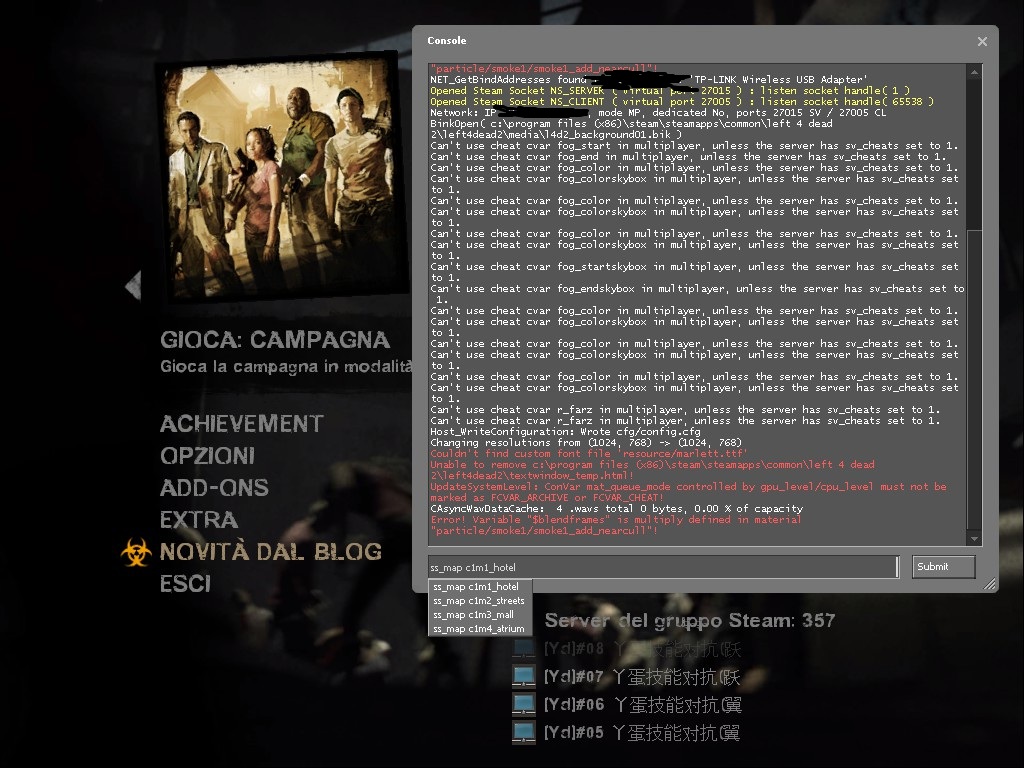The image size is (1024, 768).
Task: Join the [Yd]#06 server entry
Action: tap(643, 705)
